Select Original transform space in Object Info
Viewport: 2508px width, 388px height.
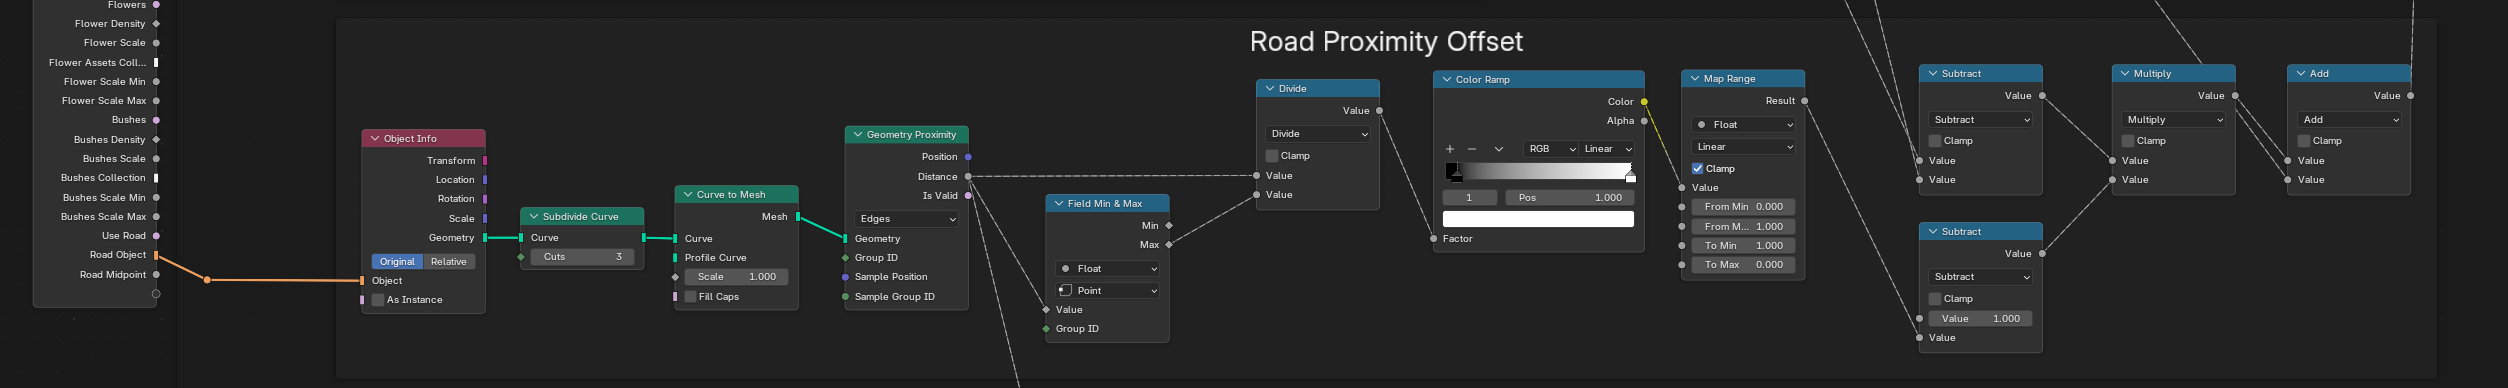point(397,262)
